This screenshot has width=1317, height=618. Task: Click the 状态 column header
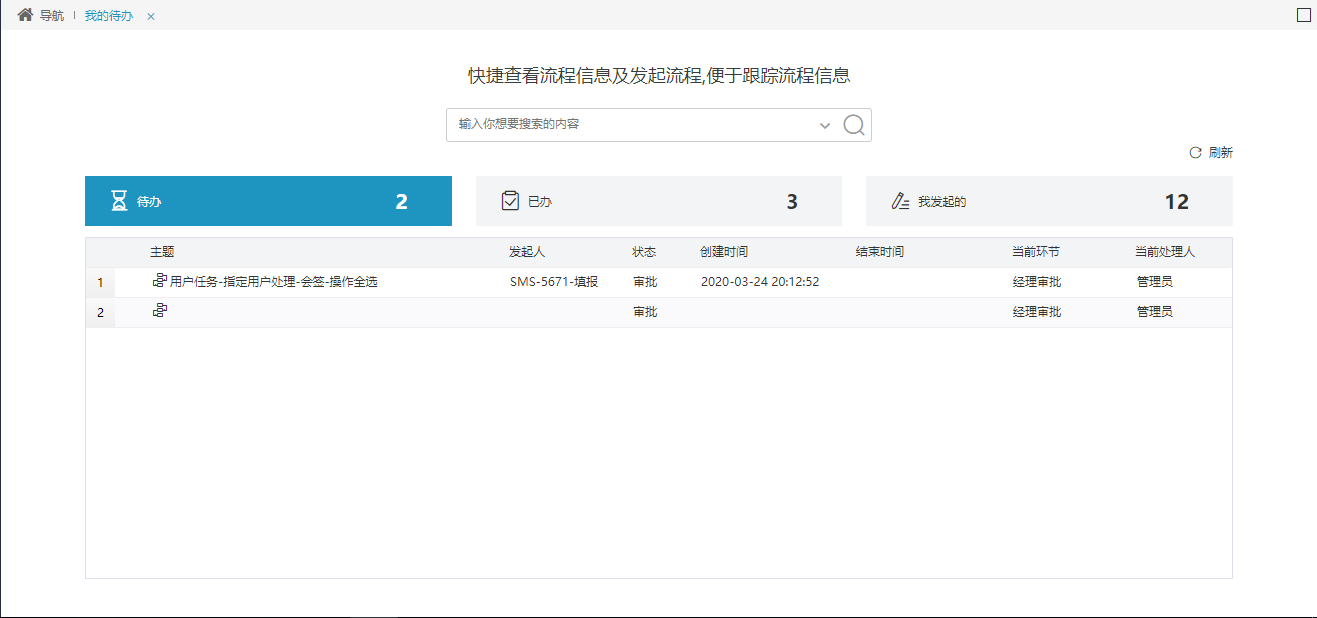pyautogui.click(x=644, y=252)
